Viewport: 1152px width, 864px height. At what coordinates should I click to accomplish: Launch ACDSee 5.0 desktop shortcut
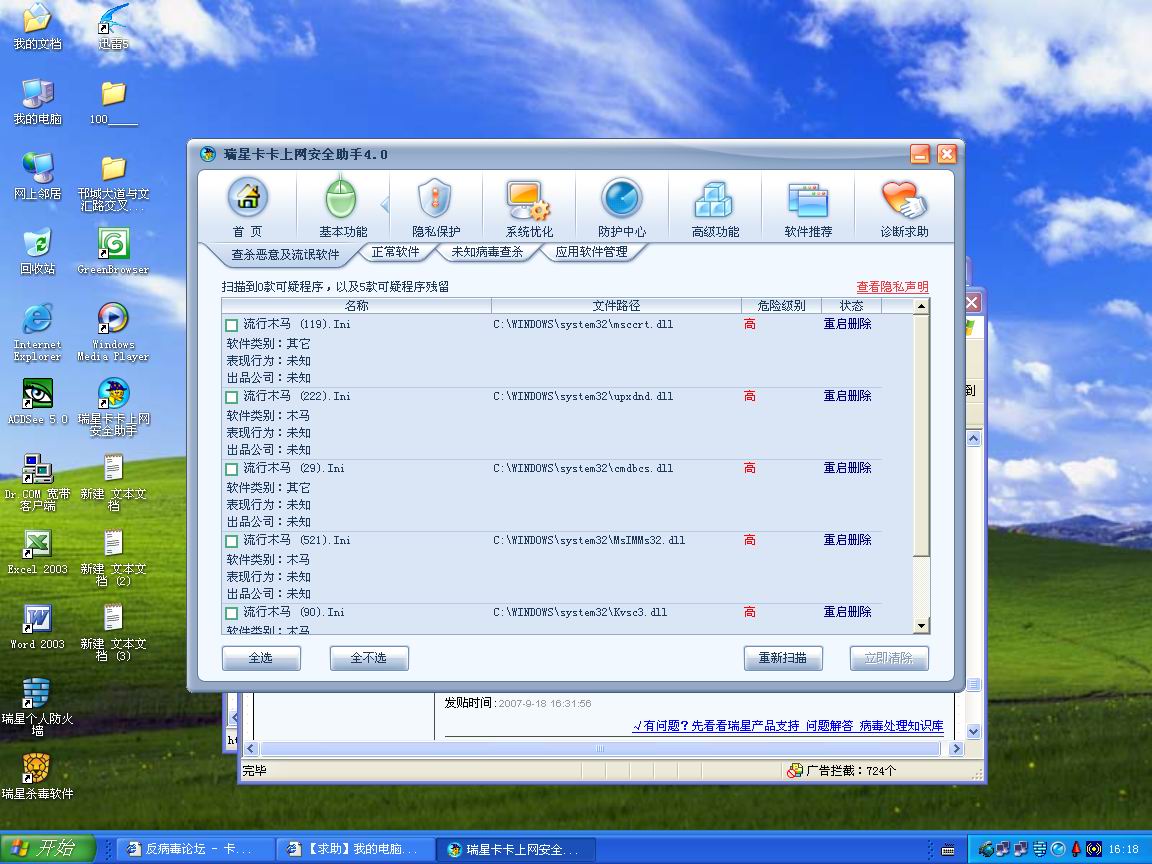pyautogui.click(x=37, y=402)
